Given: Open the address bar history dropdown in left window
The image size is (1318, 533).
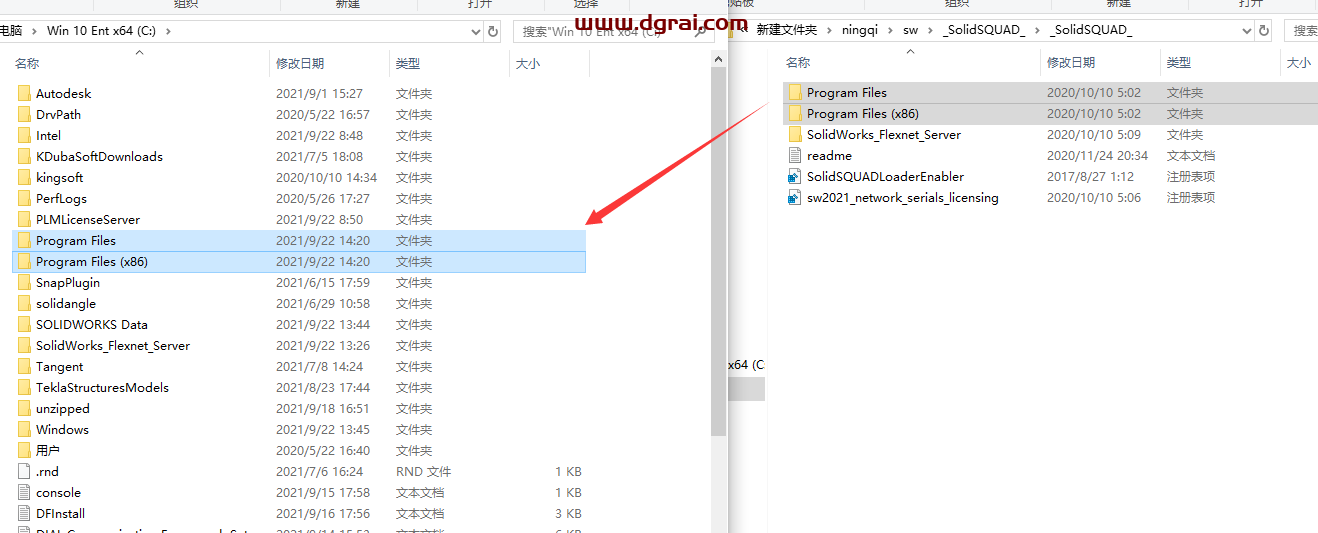Looking at the screenshot, I should [x=476, y=31].
